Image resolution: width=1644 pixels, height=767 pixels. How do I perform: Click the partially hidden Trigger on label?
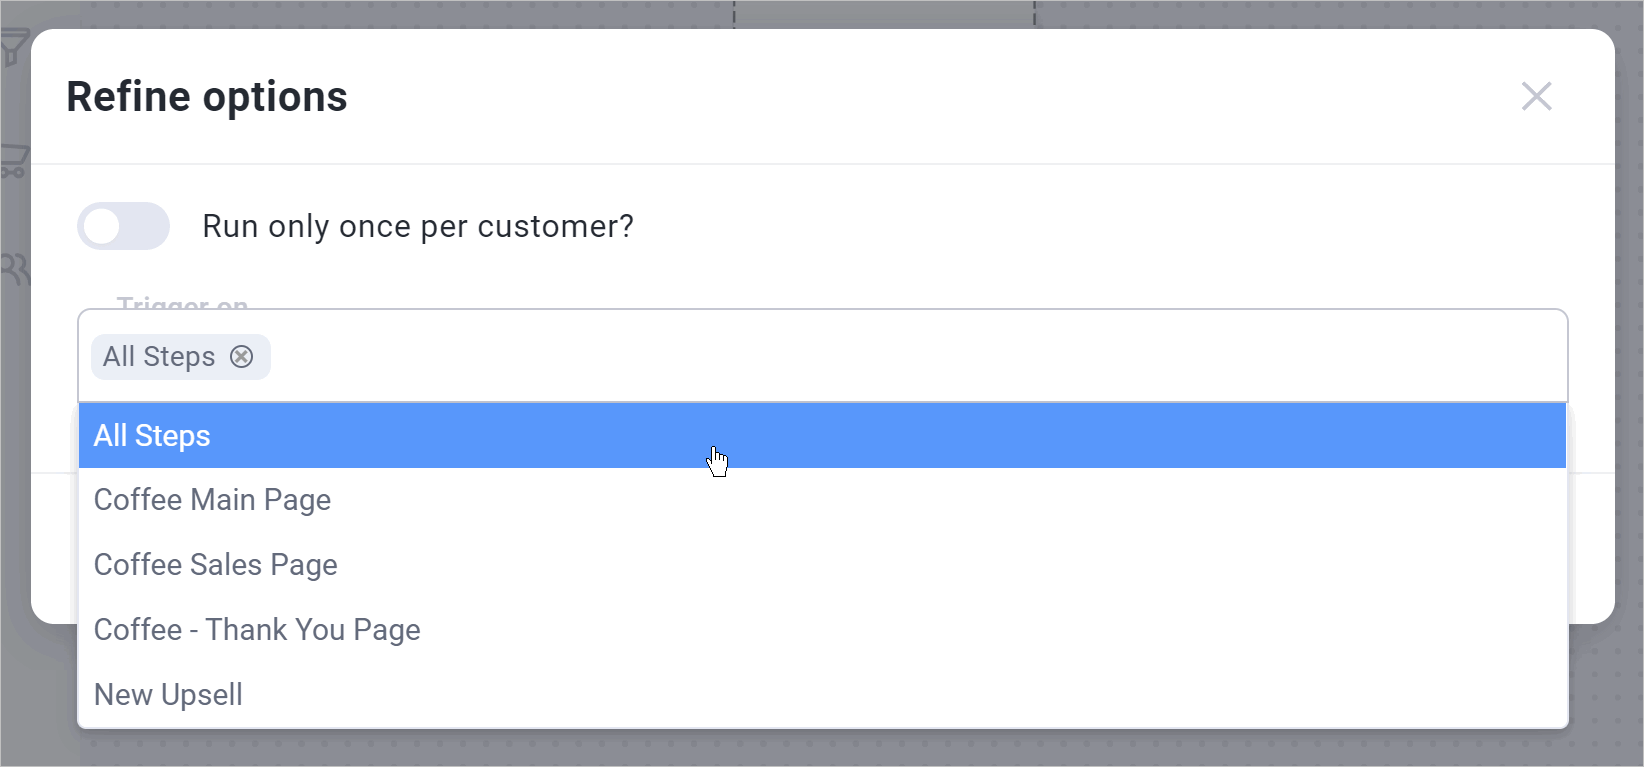(x=182, y=301)
